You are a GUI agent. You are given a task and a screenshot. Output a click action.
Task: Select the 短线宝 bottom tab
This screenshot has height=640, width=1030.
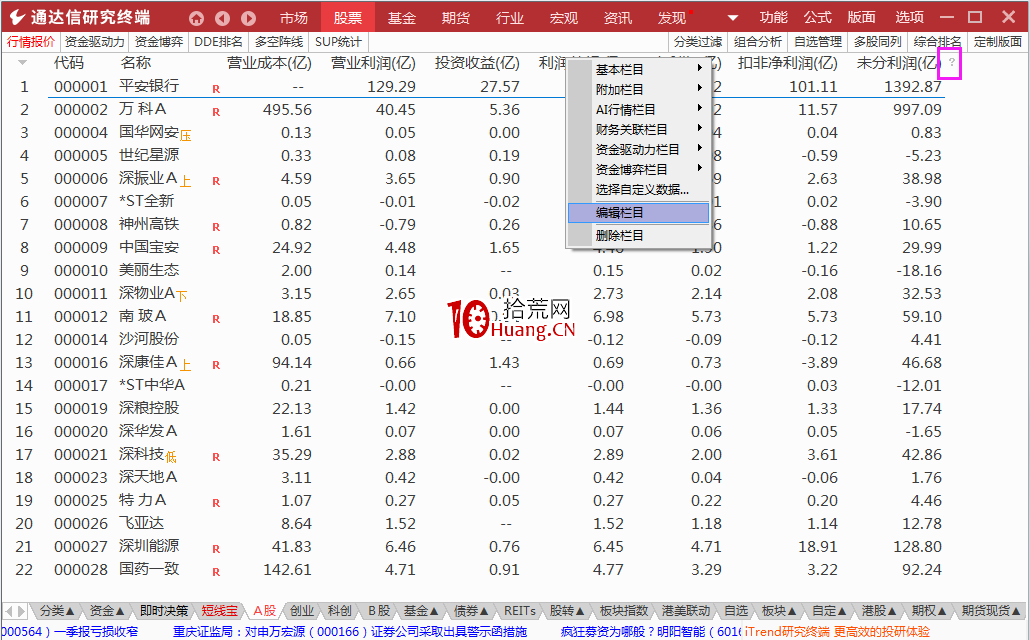pos(219,611)
